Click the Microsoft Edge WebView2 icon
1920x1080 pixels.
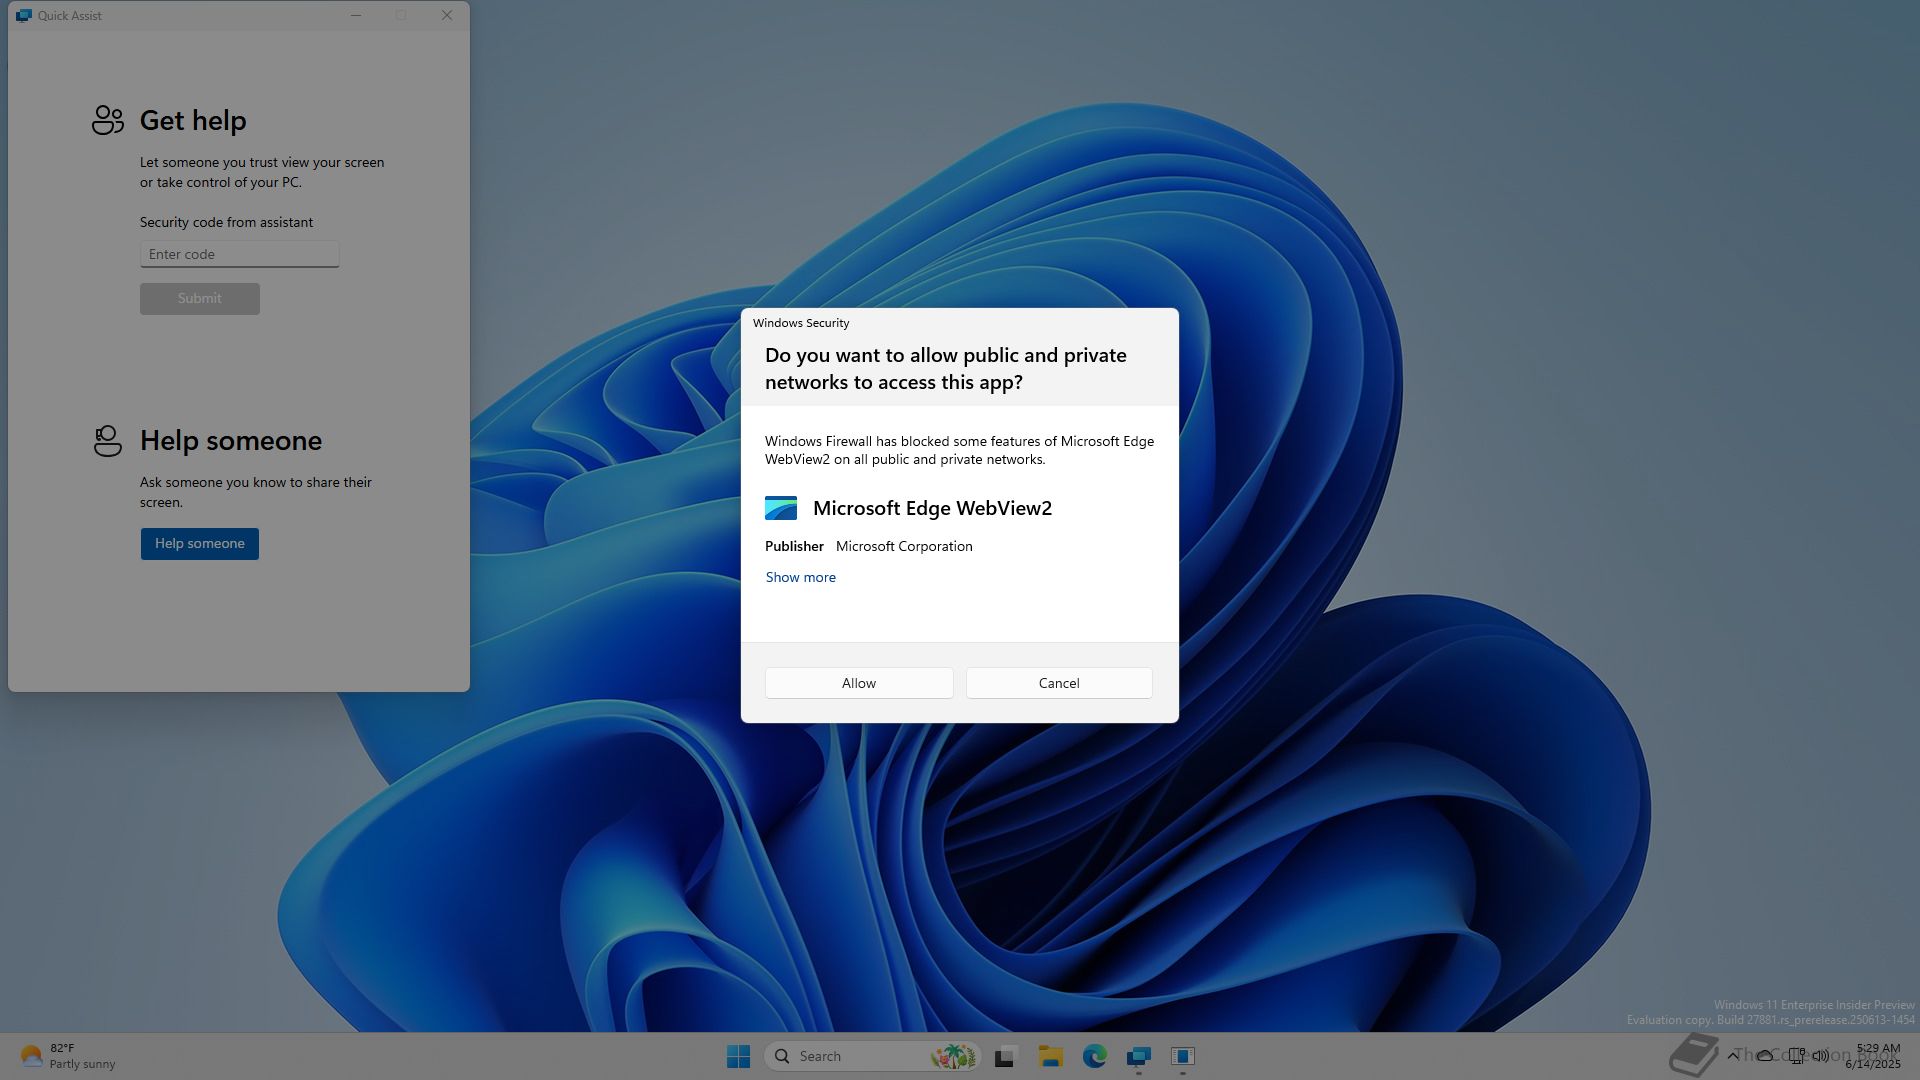(780, 508)
